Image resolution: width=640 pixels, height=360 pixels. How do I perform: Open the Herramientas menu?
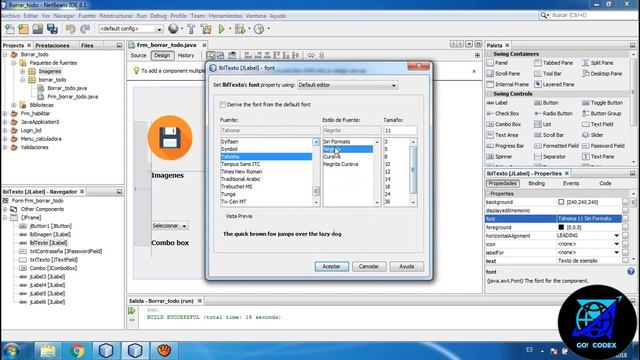[x=225, y=16]
